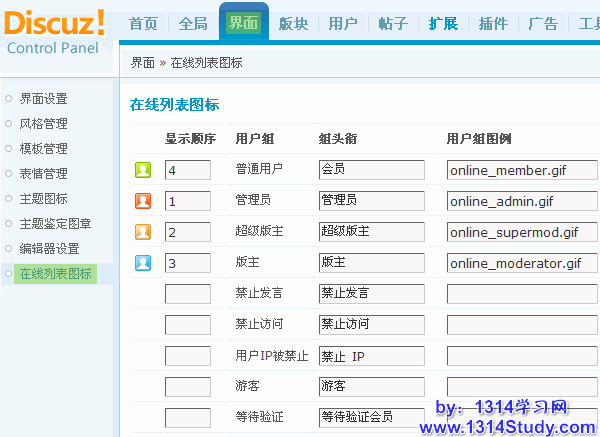Click empty display order field for 禁止发言

[187, 294]
